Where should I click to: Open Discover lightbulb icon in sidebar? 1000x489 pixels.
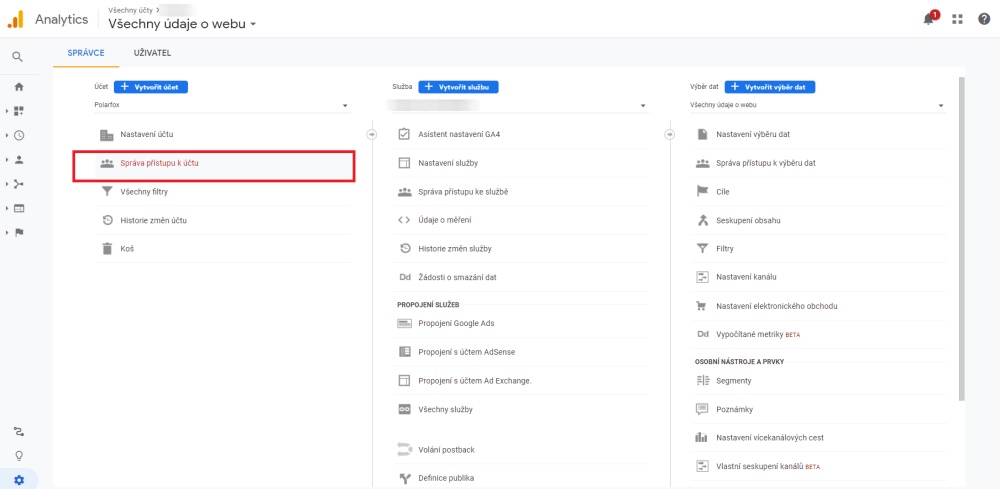click(x=18, y=456)
